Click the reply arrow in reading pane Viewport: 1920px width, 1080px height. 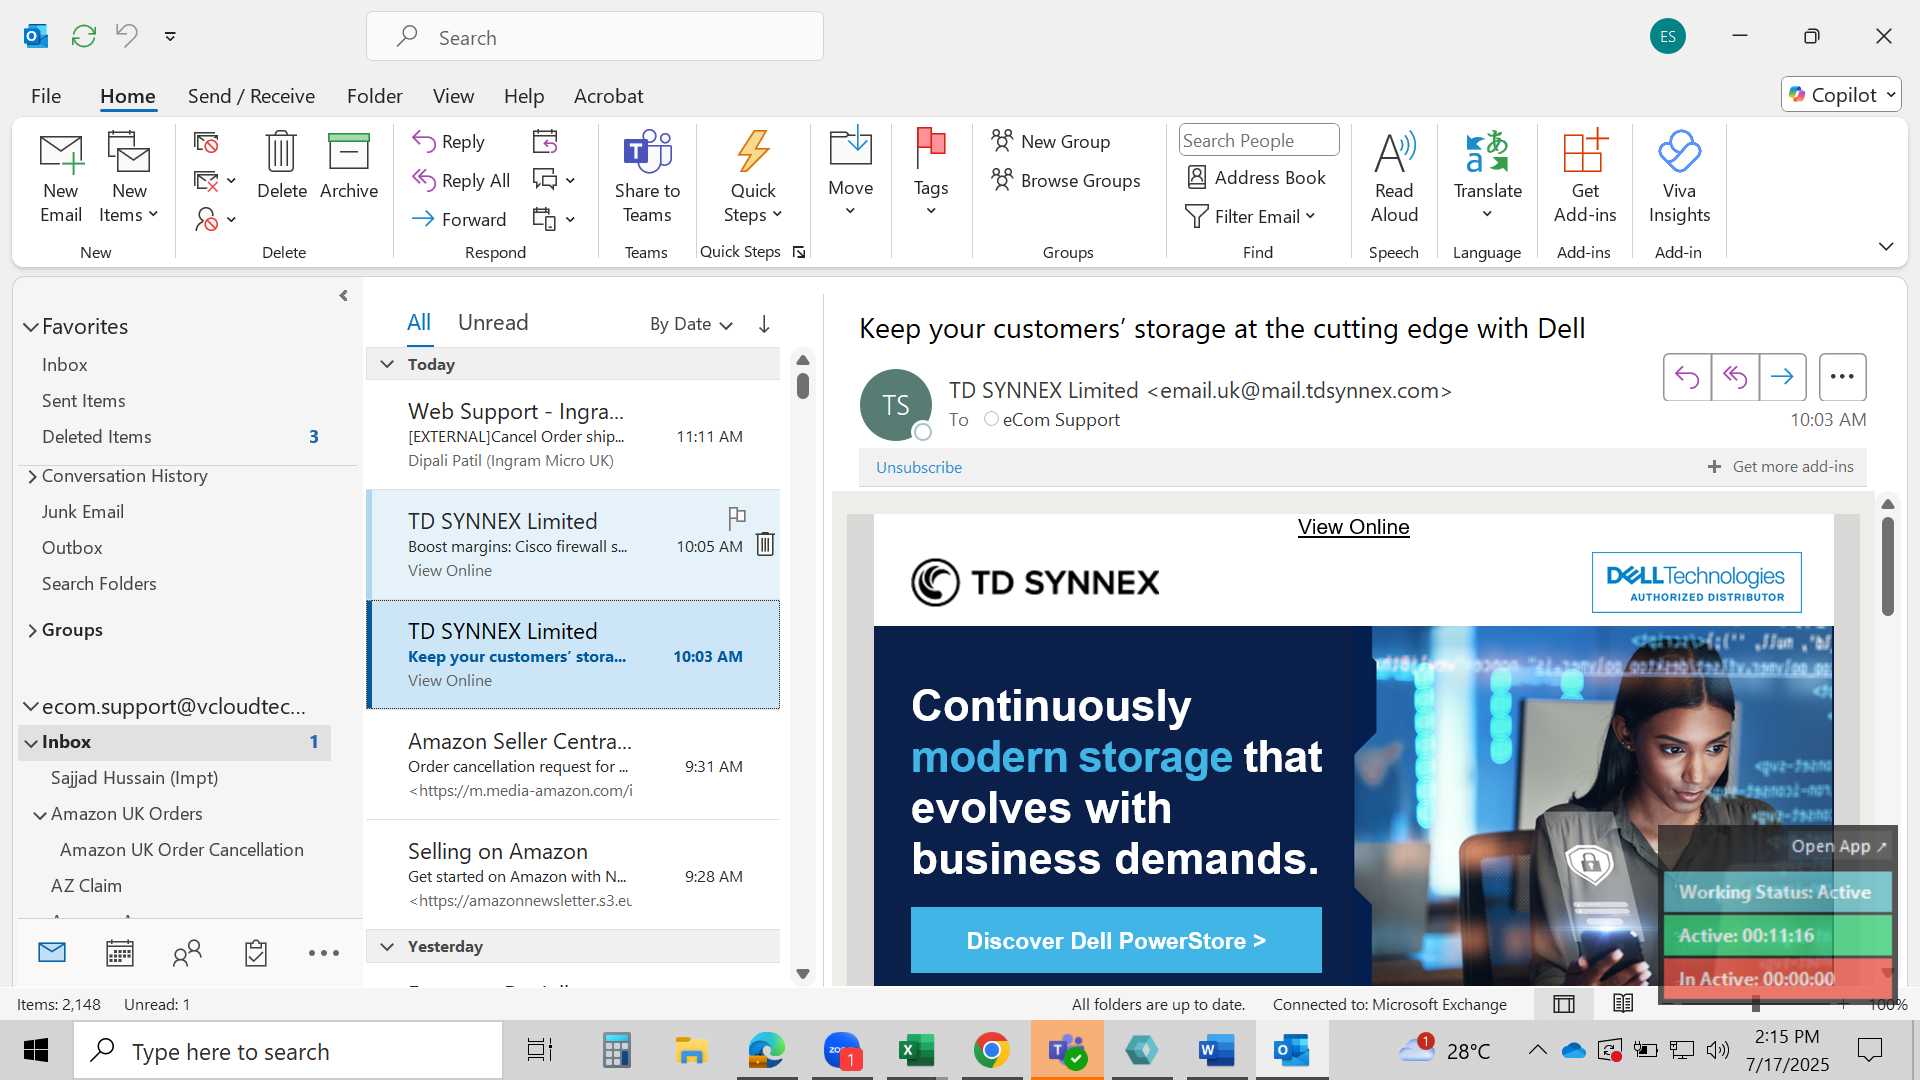1687,377
